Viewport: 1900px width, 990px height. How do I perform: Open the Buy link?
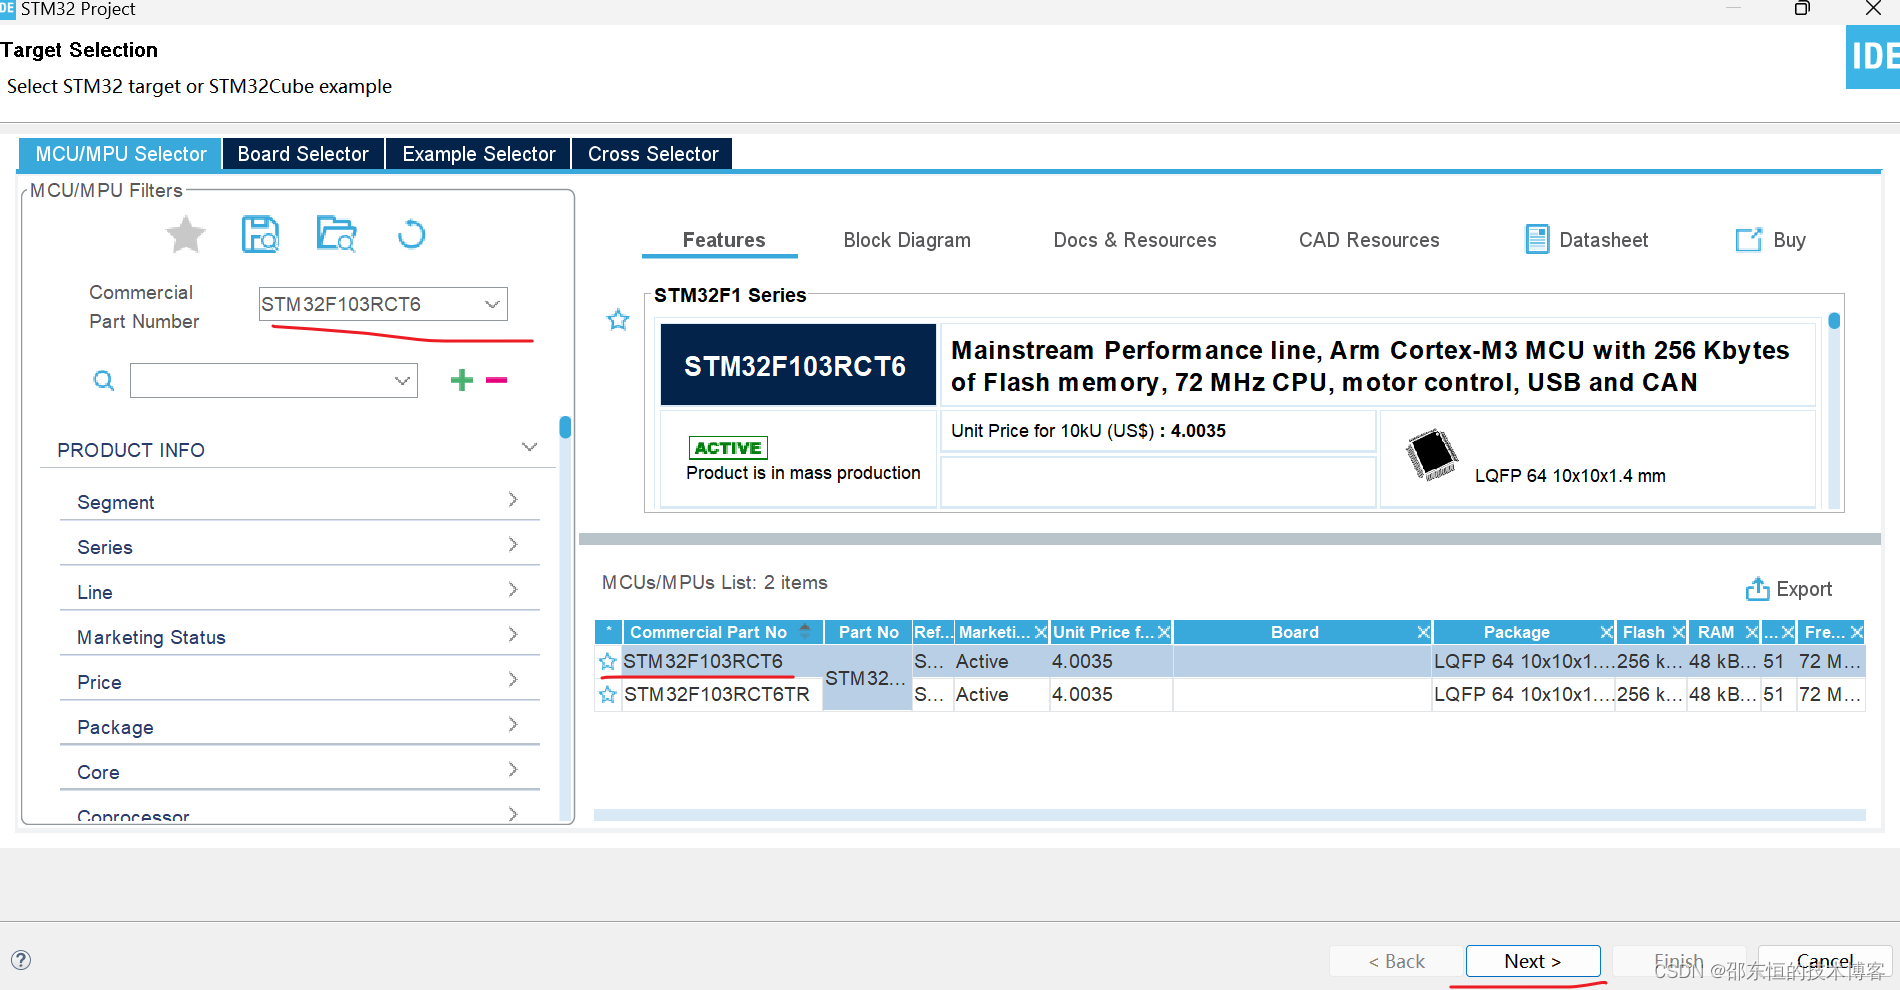1771,240
